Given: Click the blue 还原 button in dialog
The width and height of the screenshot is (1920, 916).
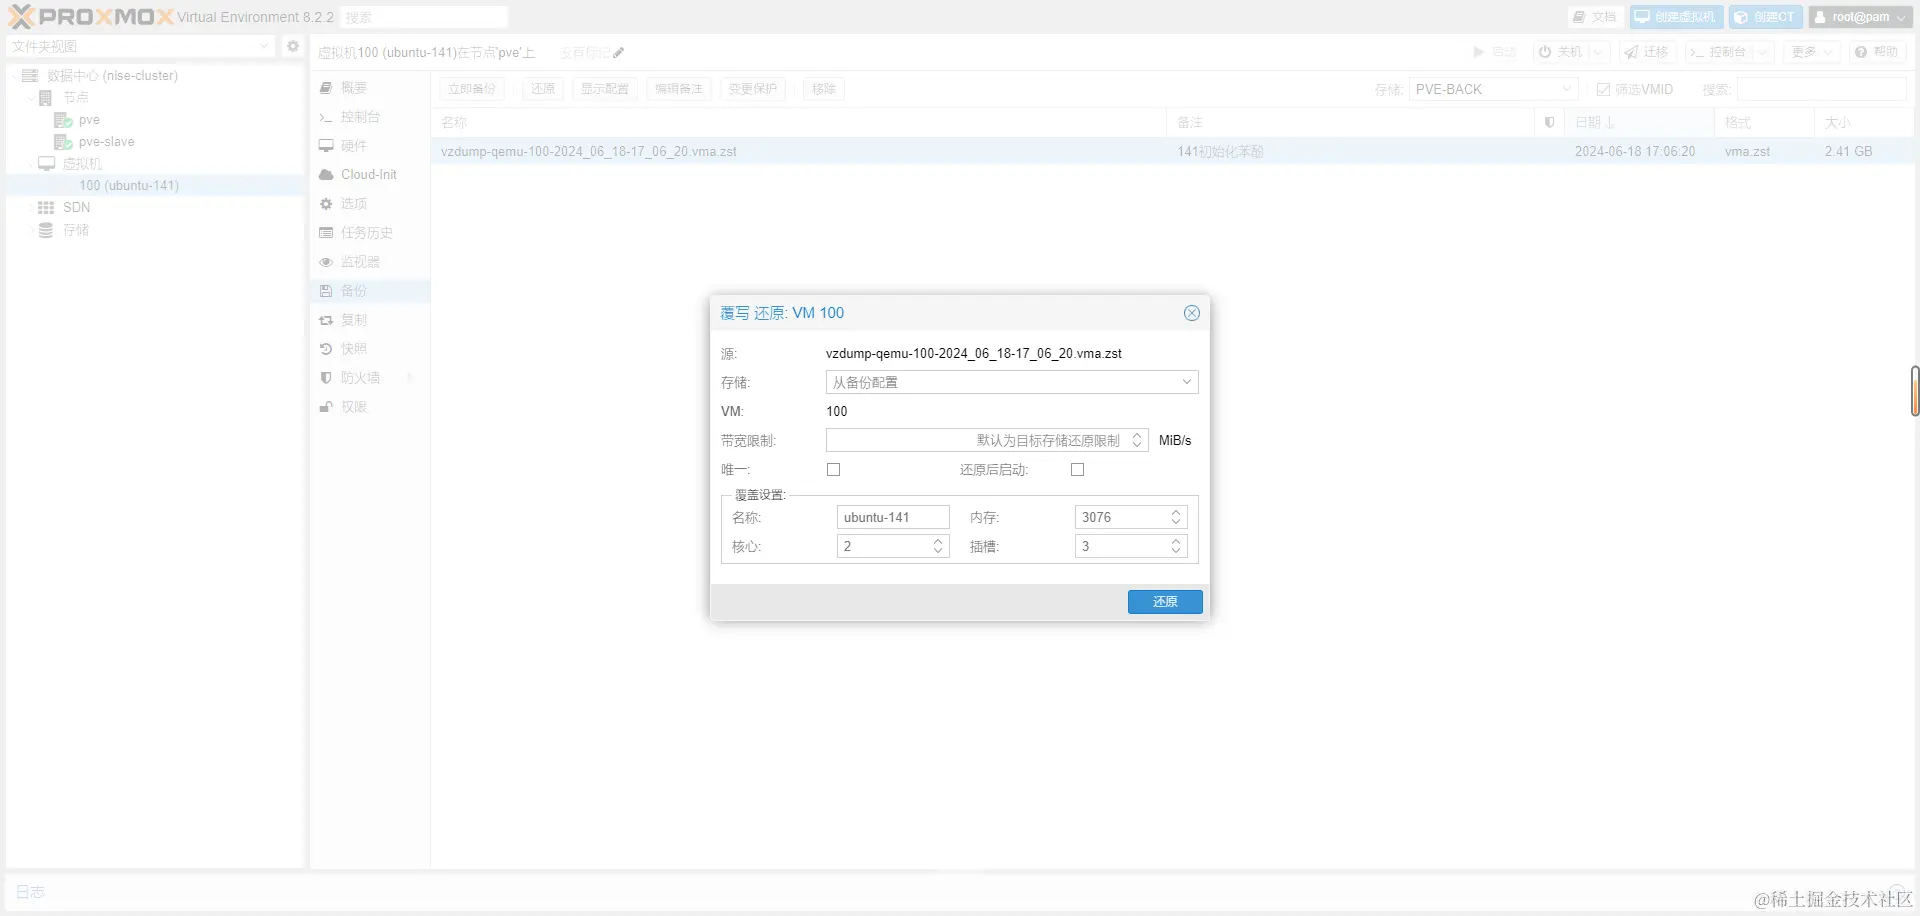Looking at the screenshot, I should pos(1165,601).
